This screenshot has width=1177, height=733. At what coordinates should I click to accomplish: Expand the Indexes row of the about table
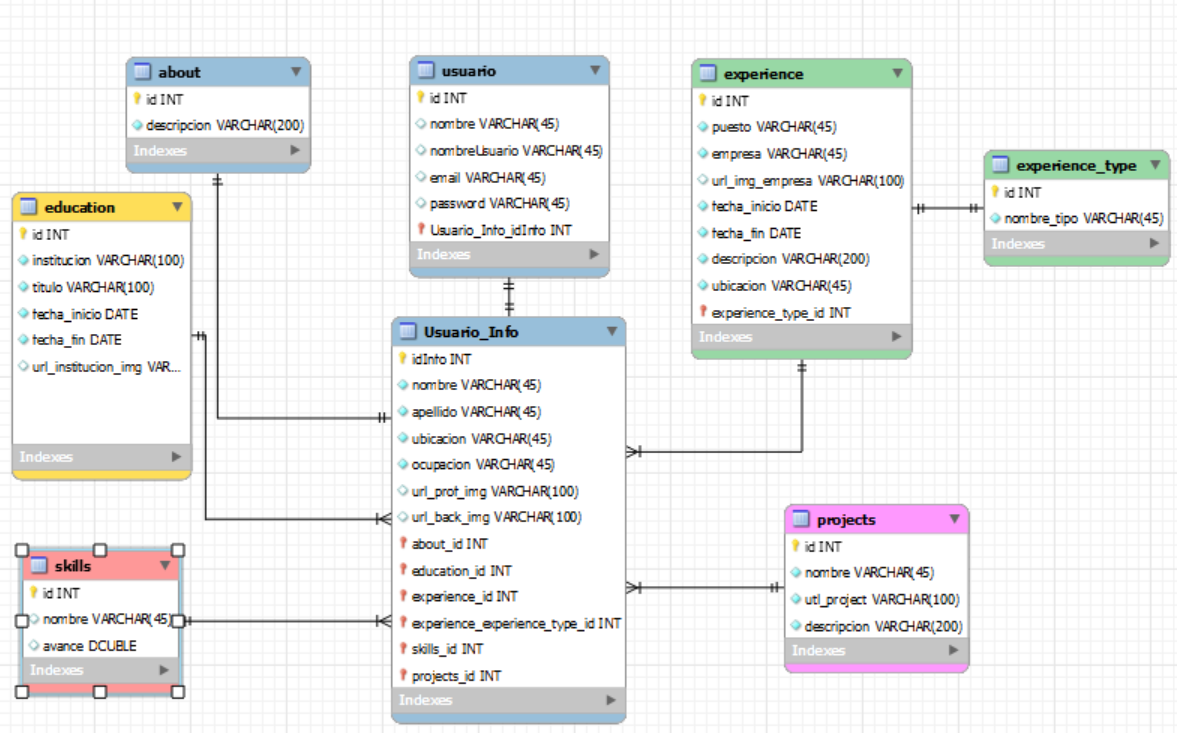(296, 150)
